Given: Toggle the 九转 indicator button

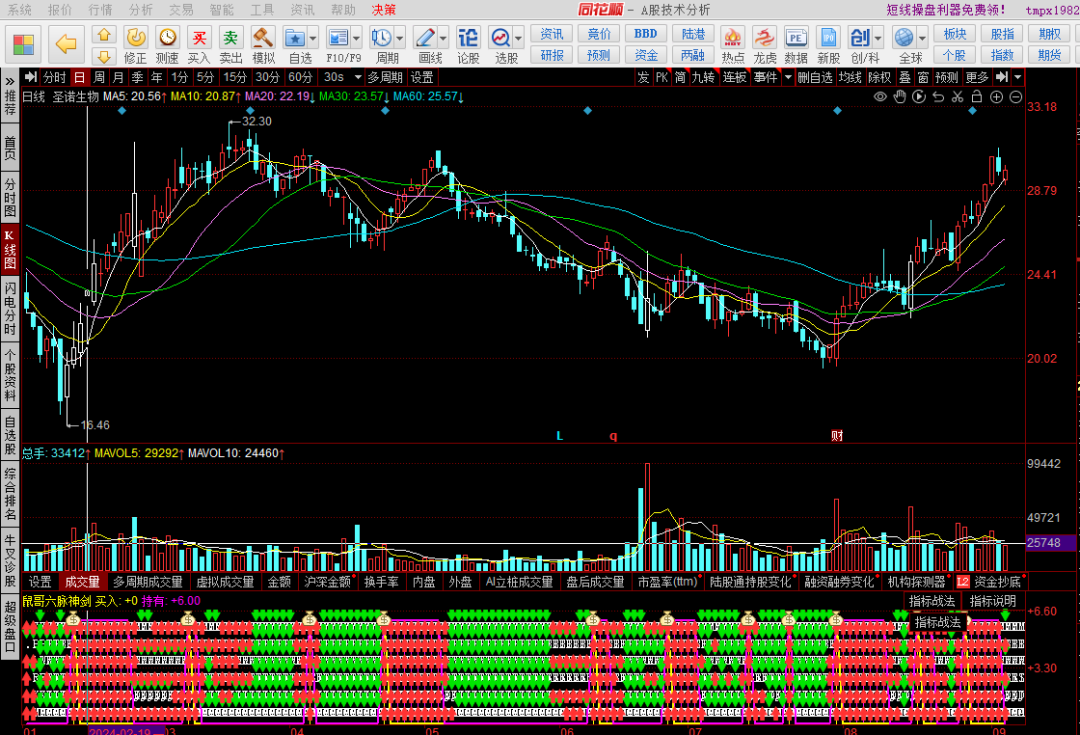Looking at the screenshot, I should click(703, 77).
